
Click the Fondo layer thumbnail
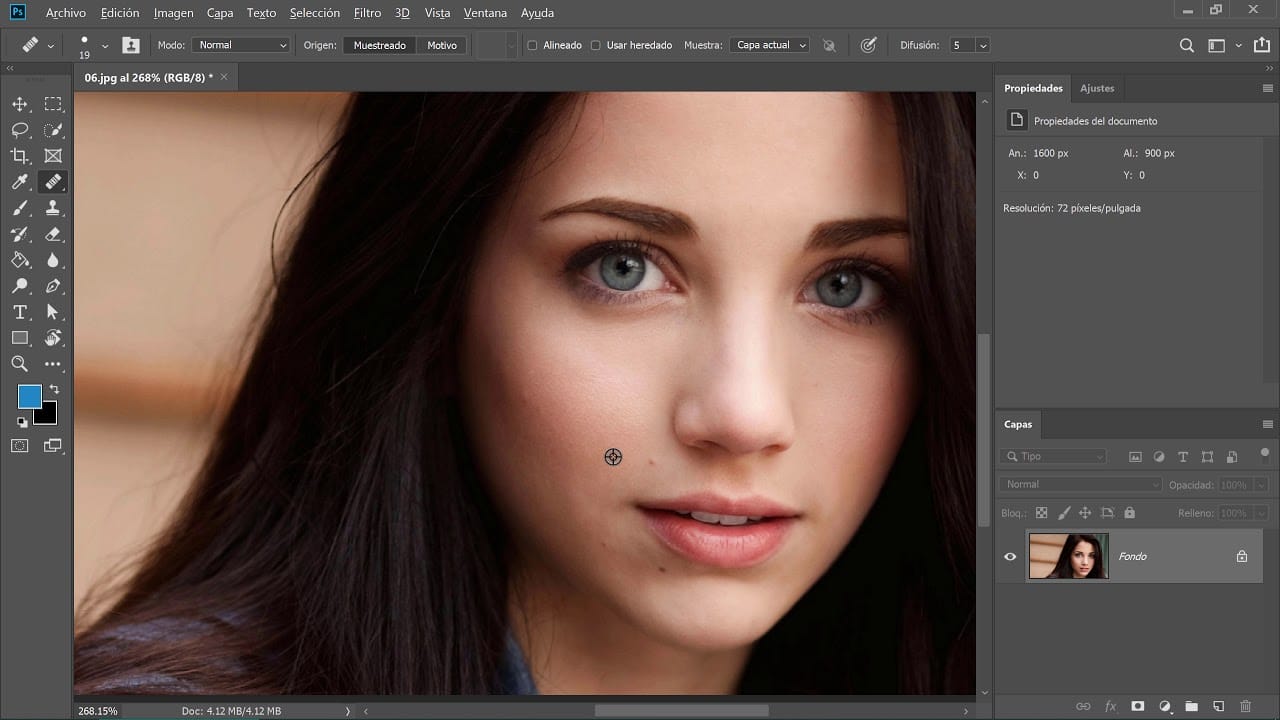pyautogui.click(x=1068, y=556)
